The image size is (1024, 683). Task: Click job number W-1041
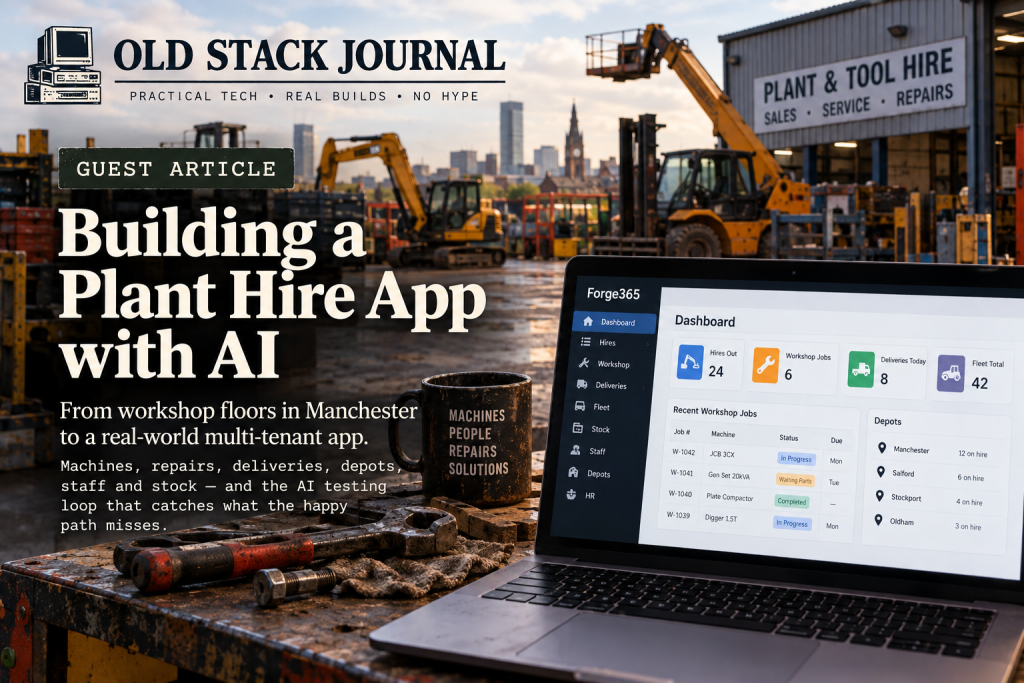coord(681,473)
